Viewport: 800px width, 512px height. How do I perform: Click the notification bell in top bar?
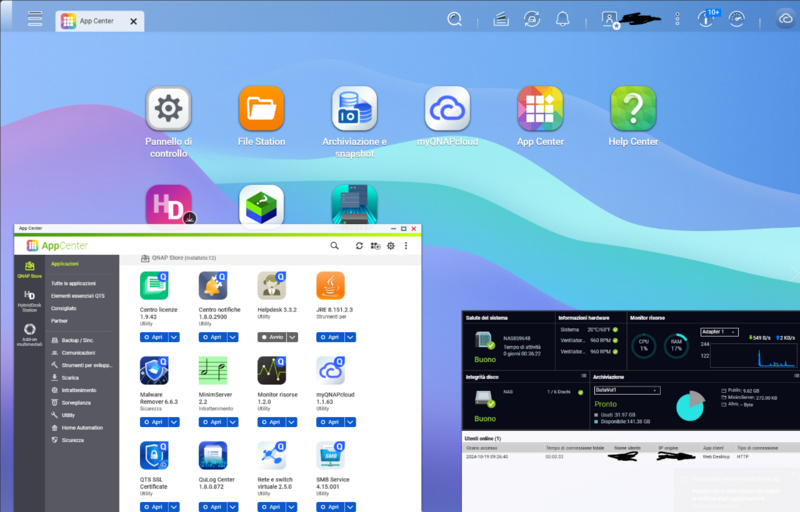point(563,19)
